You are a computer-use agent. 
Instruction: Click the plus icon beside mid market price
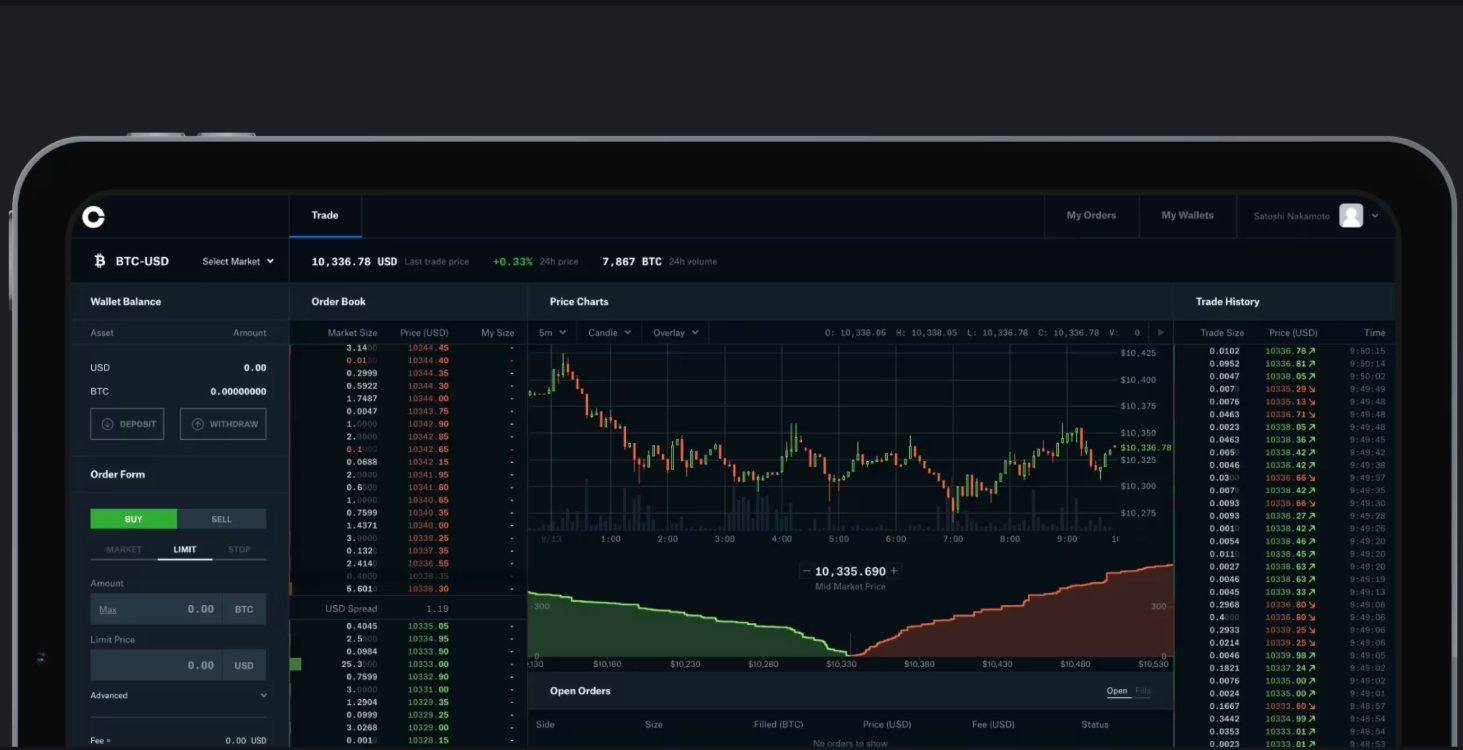tap(894, 571)
